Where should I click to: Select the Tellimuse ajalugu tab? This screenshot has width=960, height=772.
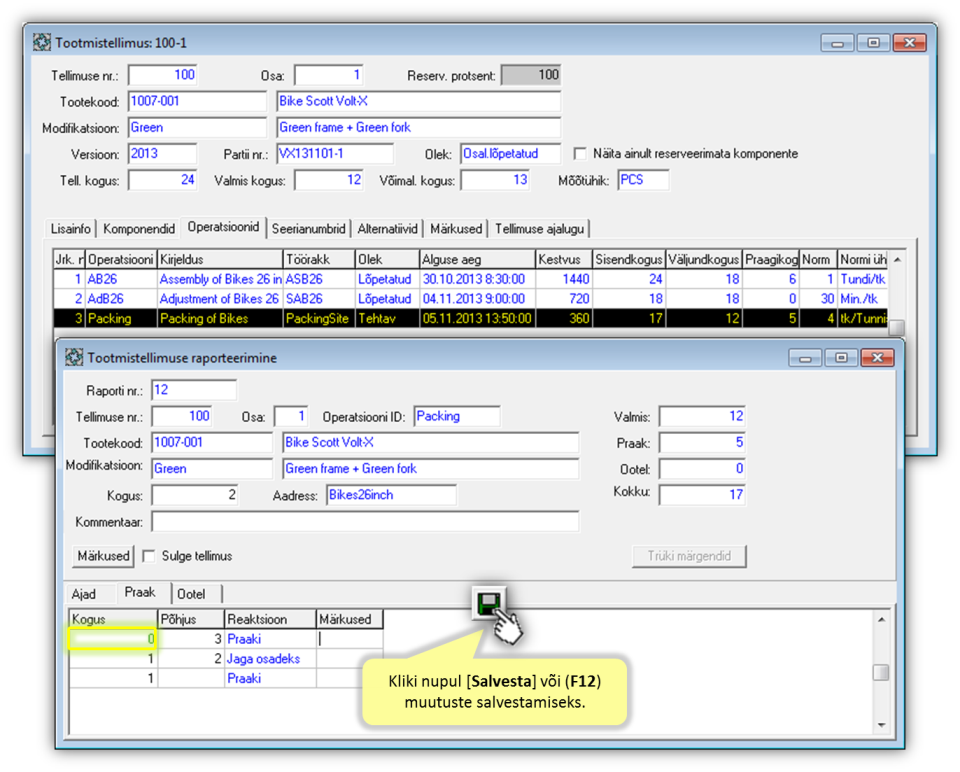[x=541, y=228]
